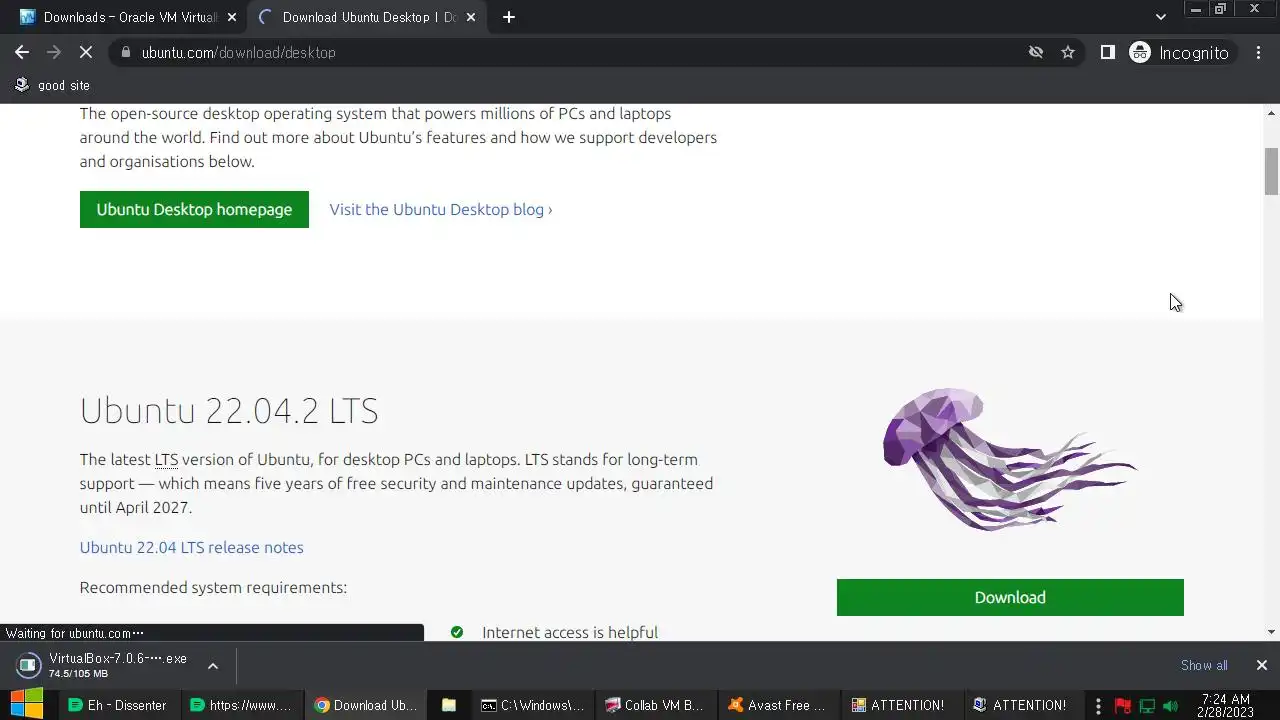
Task: Switch to the 'Eh - Dissenter' taskbar window
Action: click(x=118, y=705)
